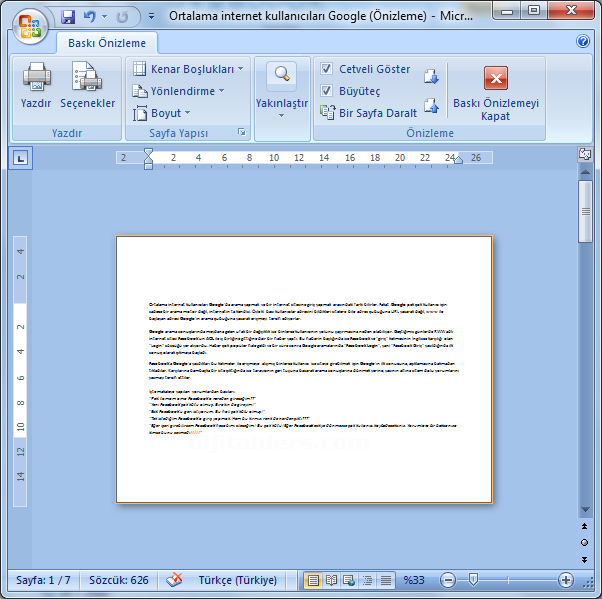The image size is (602, 599).
Task: Click the redo icon in quick access
Action: click(x=122, y=17)
